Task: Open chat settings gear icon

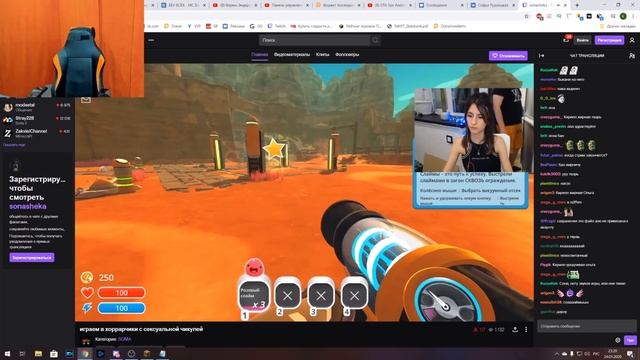Action: tap(618, 340)
